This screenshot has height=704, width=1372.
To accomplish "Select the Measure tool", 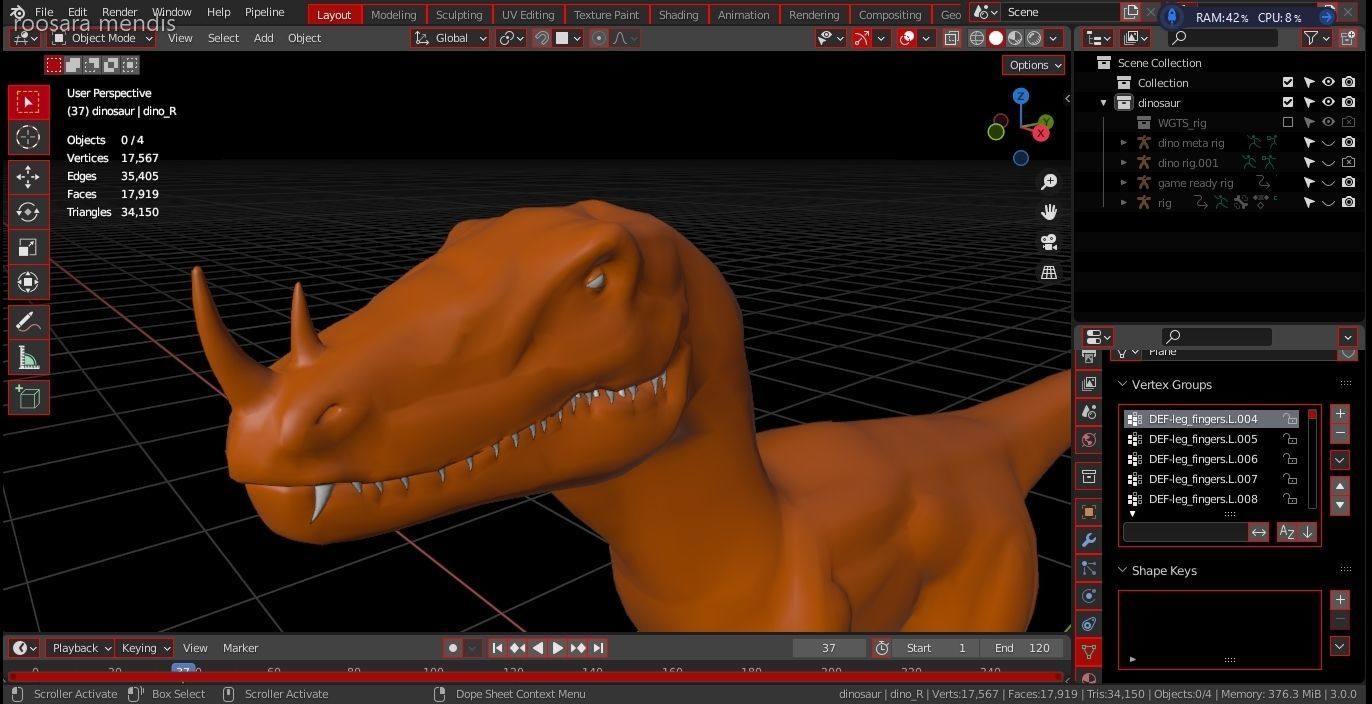I will (28, 357).
